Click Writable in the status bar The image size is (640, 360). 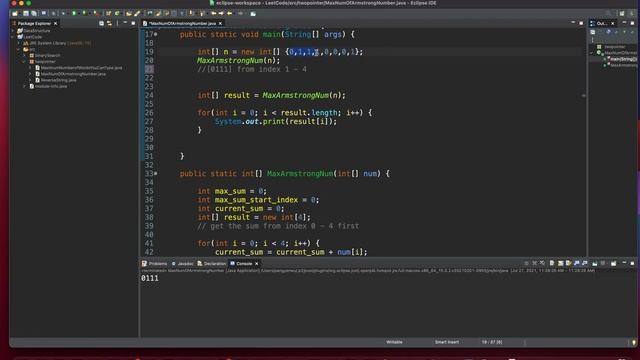point(394,342)
